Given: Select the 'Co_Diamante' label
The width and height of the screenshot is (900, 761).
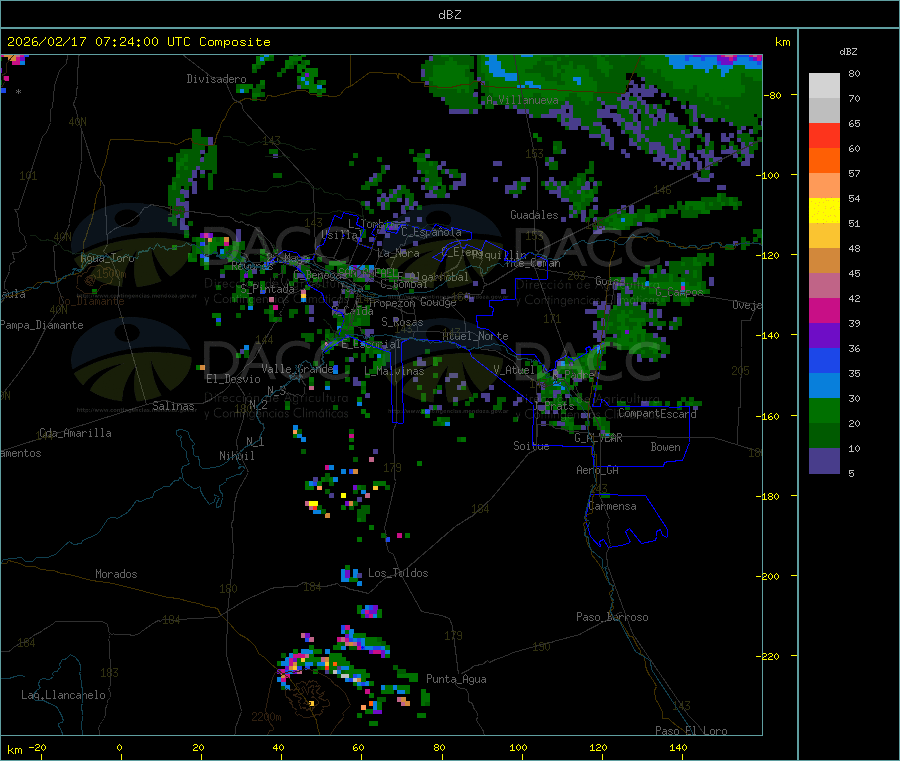Looking at the screenshot, I should coord(91,301).
